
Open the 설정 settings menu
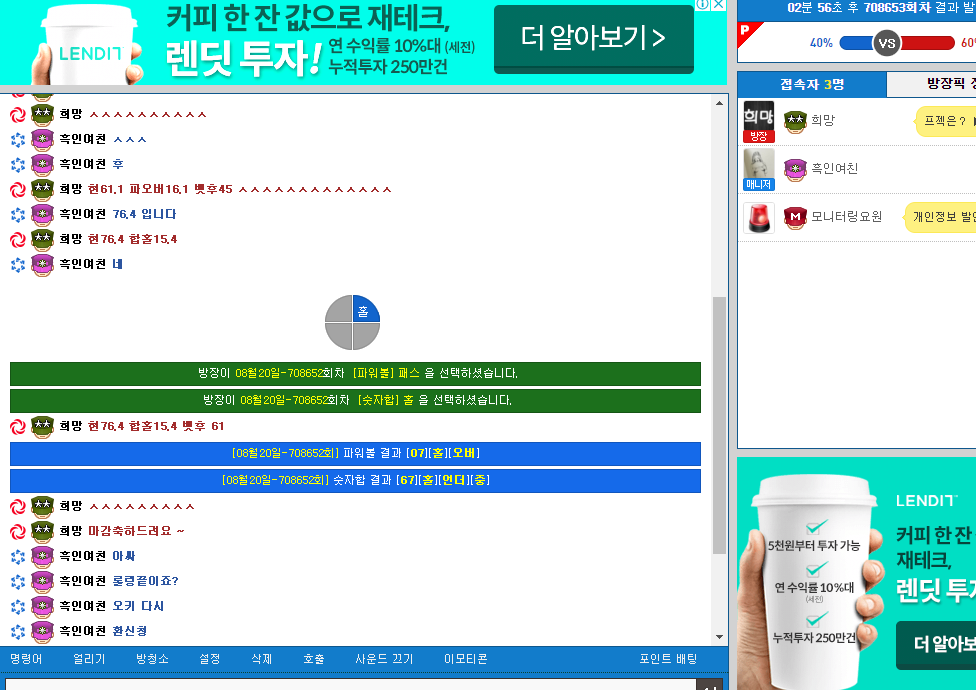210,659
